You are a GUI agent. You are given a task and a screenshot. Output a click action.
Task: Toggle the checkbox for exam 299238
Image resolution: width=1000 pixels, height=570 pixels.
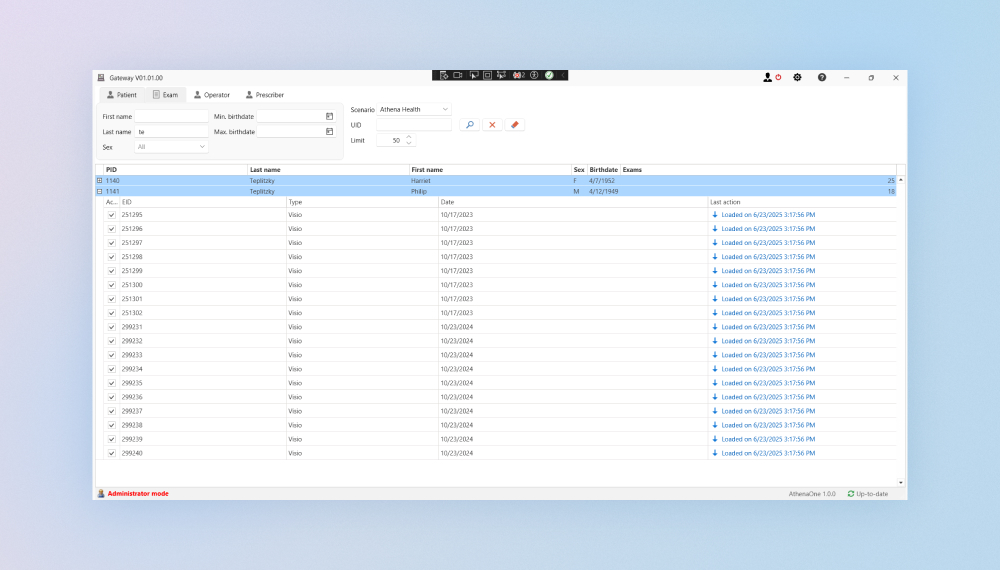(112, 425)
